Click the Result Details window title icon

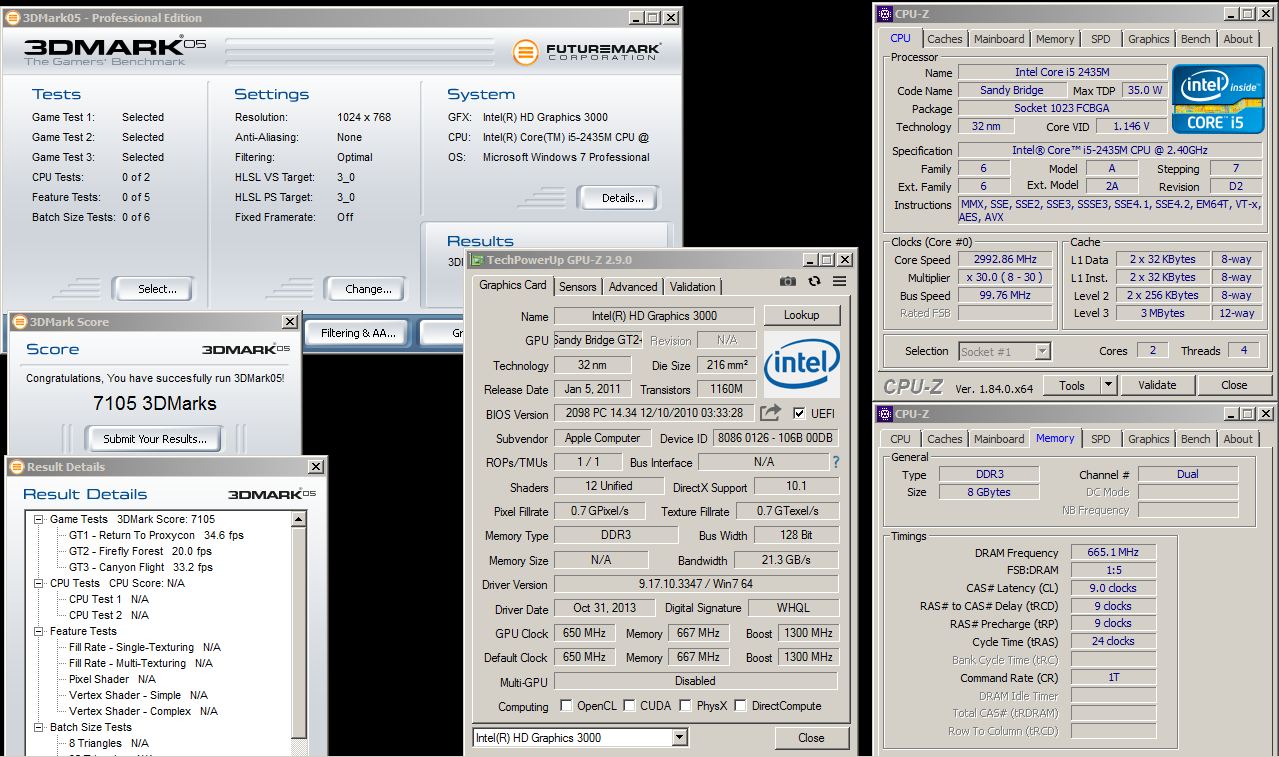pyautogui.click(x=16, y=467)
